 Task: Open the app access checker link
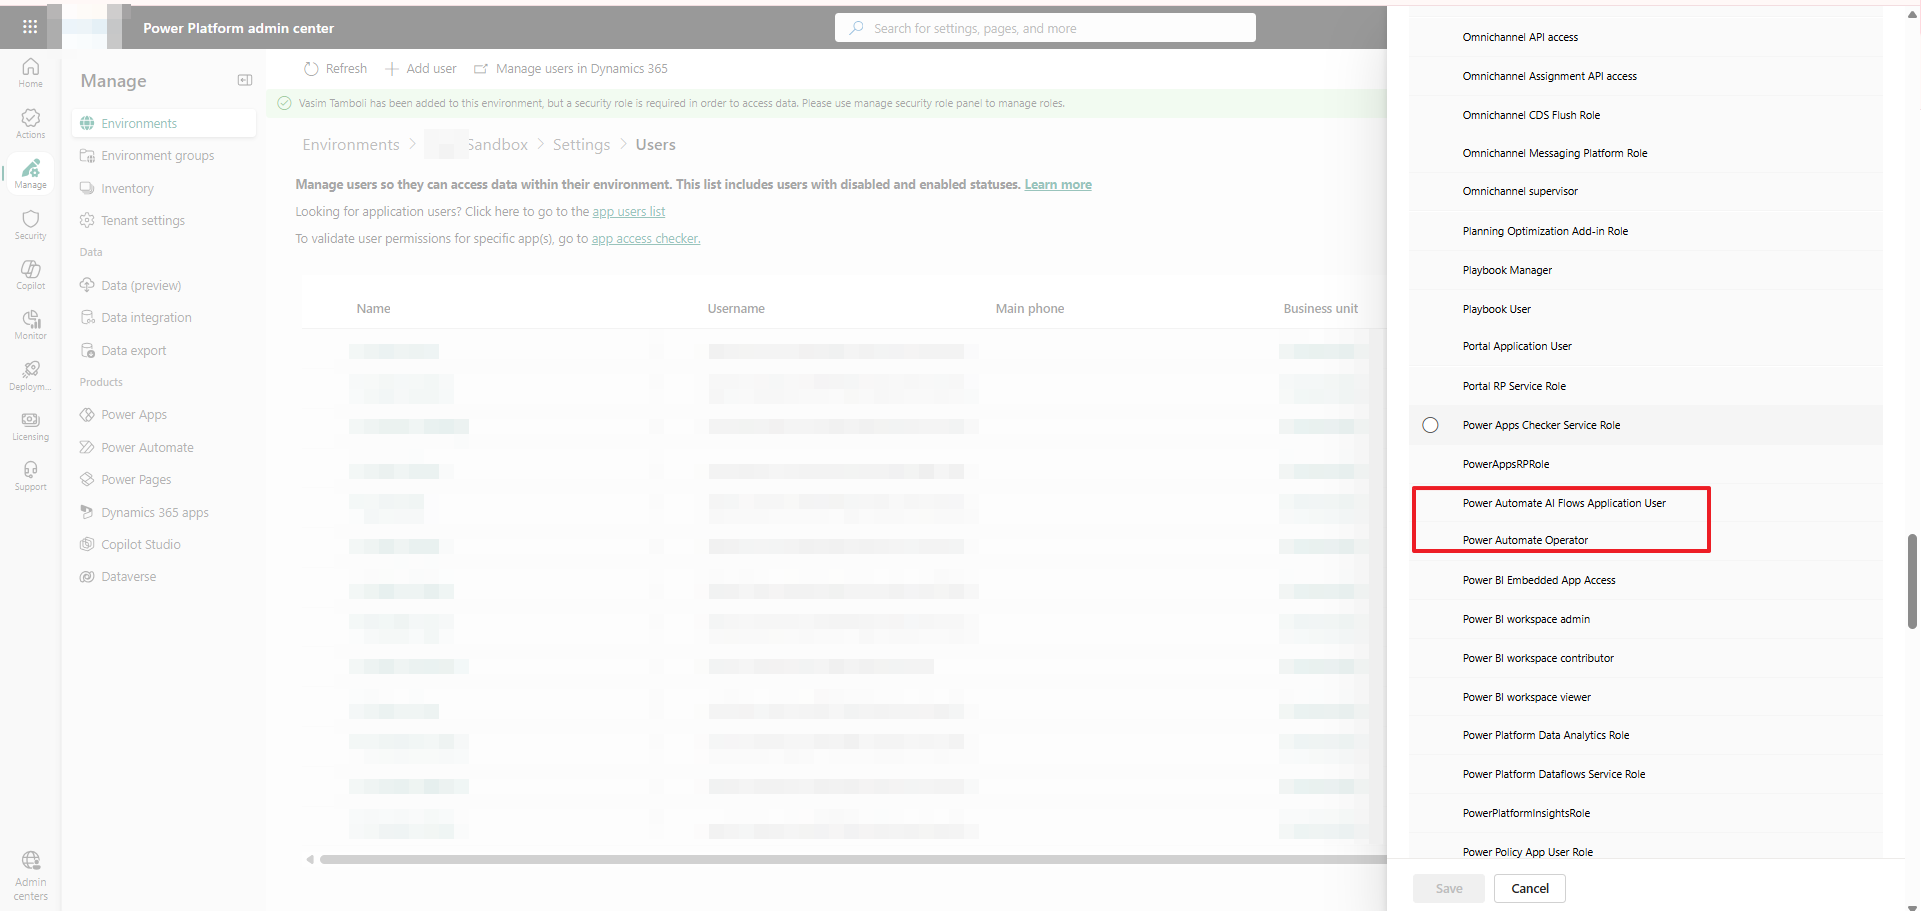coord(646,239)
